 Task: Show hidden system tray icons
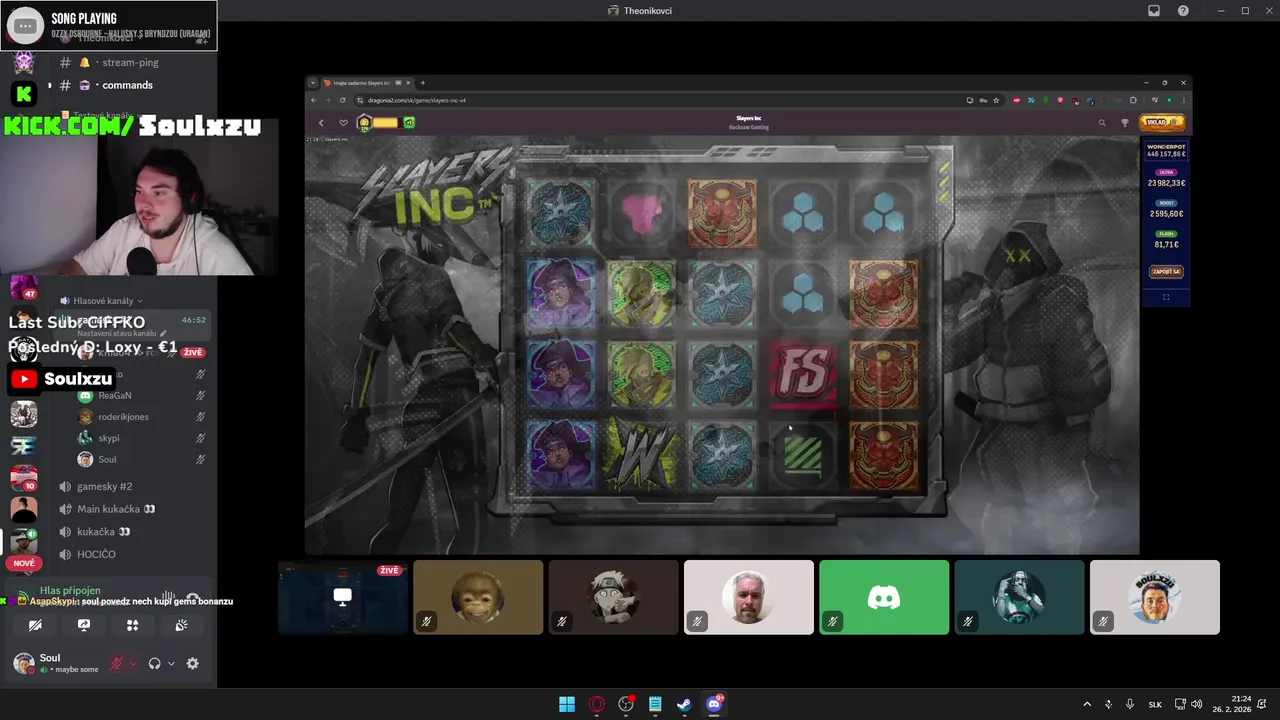coord(1087,704)
